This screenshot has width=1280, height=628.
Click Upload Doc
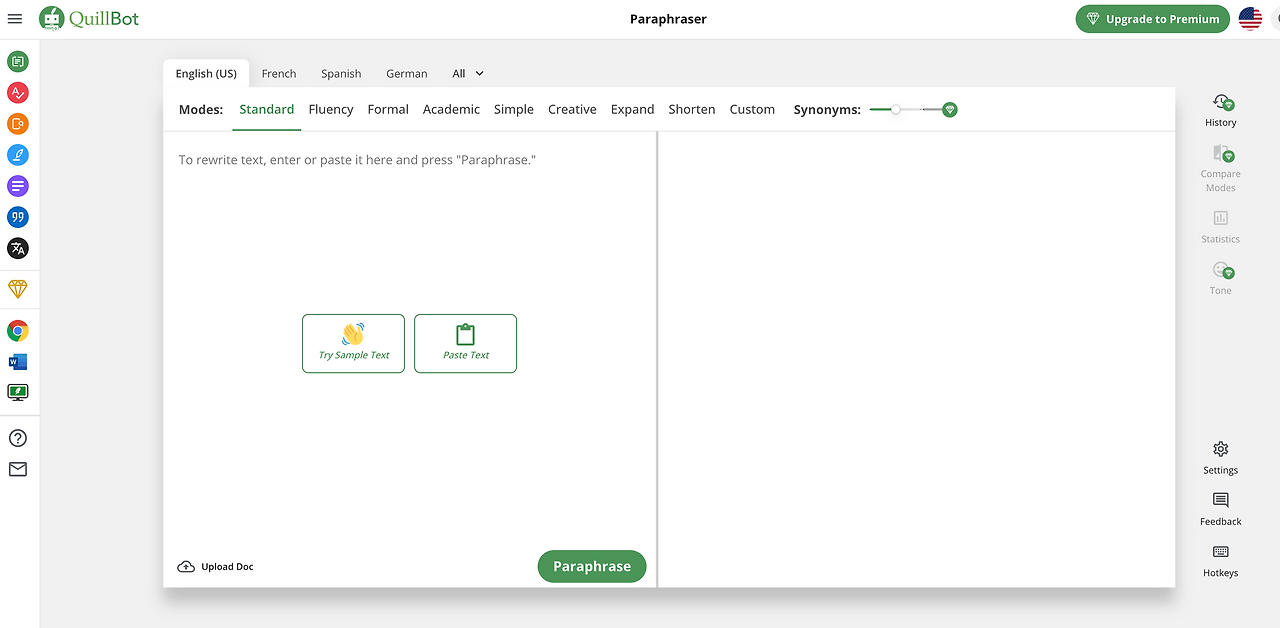[x=216, y=567]
